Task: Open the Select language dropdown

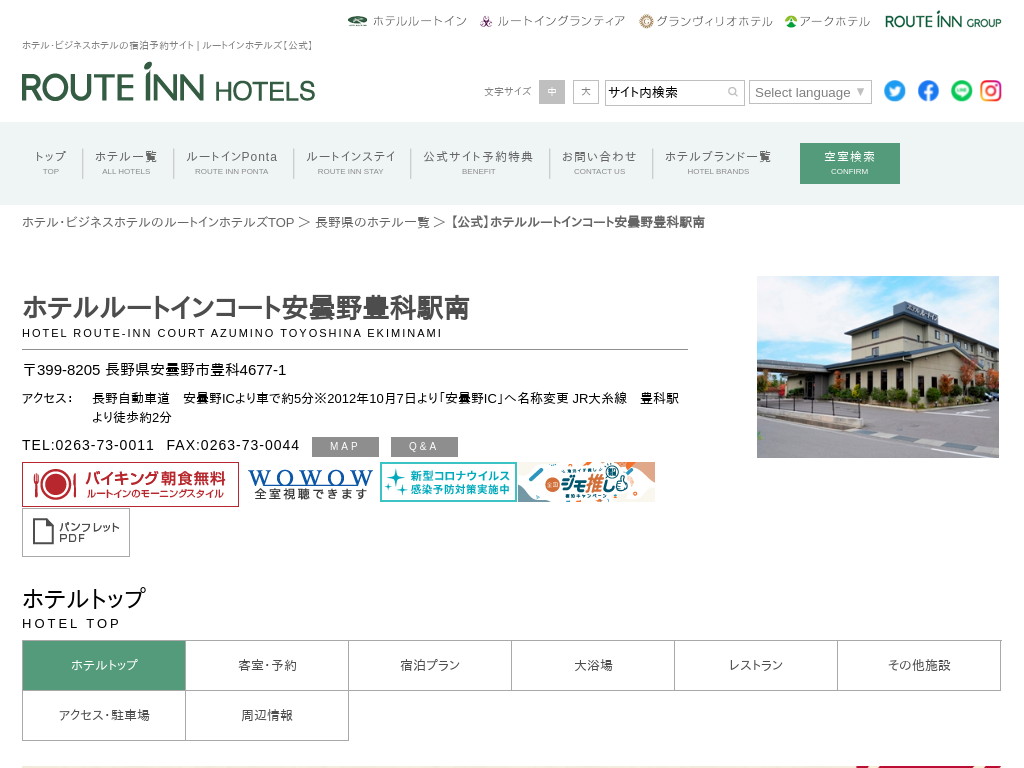Action: [810, 92]
